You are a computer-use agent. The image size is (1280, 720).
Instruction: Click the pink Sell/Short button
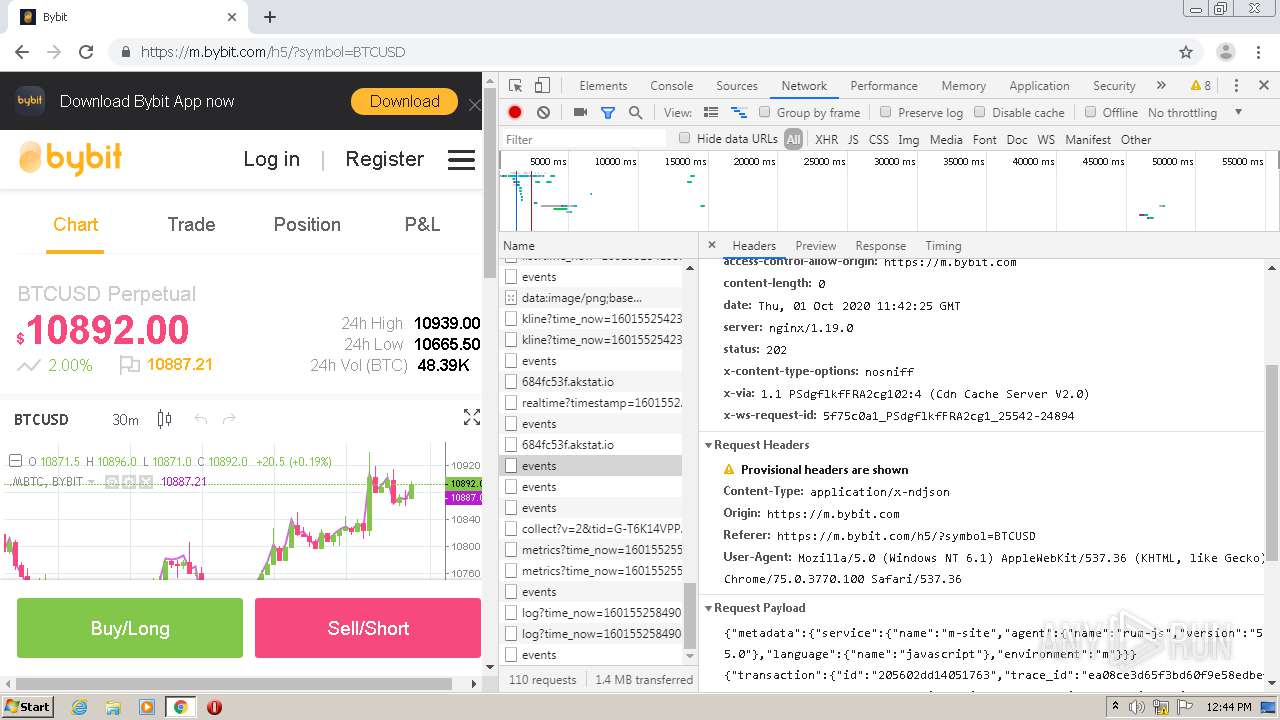click(x=368, y=628)
